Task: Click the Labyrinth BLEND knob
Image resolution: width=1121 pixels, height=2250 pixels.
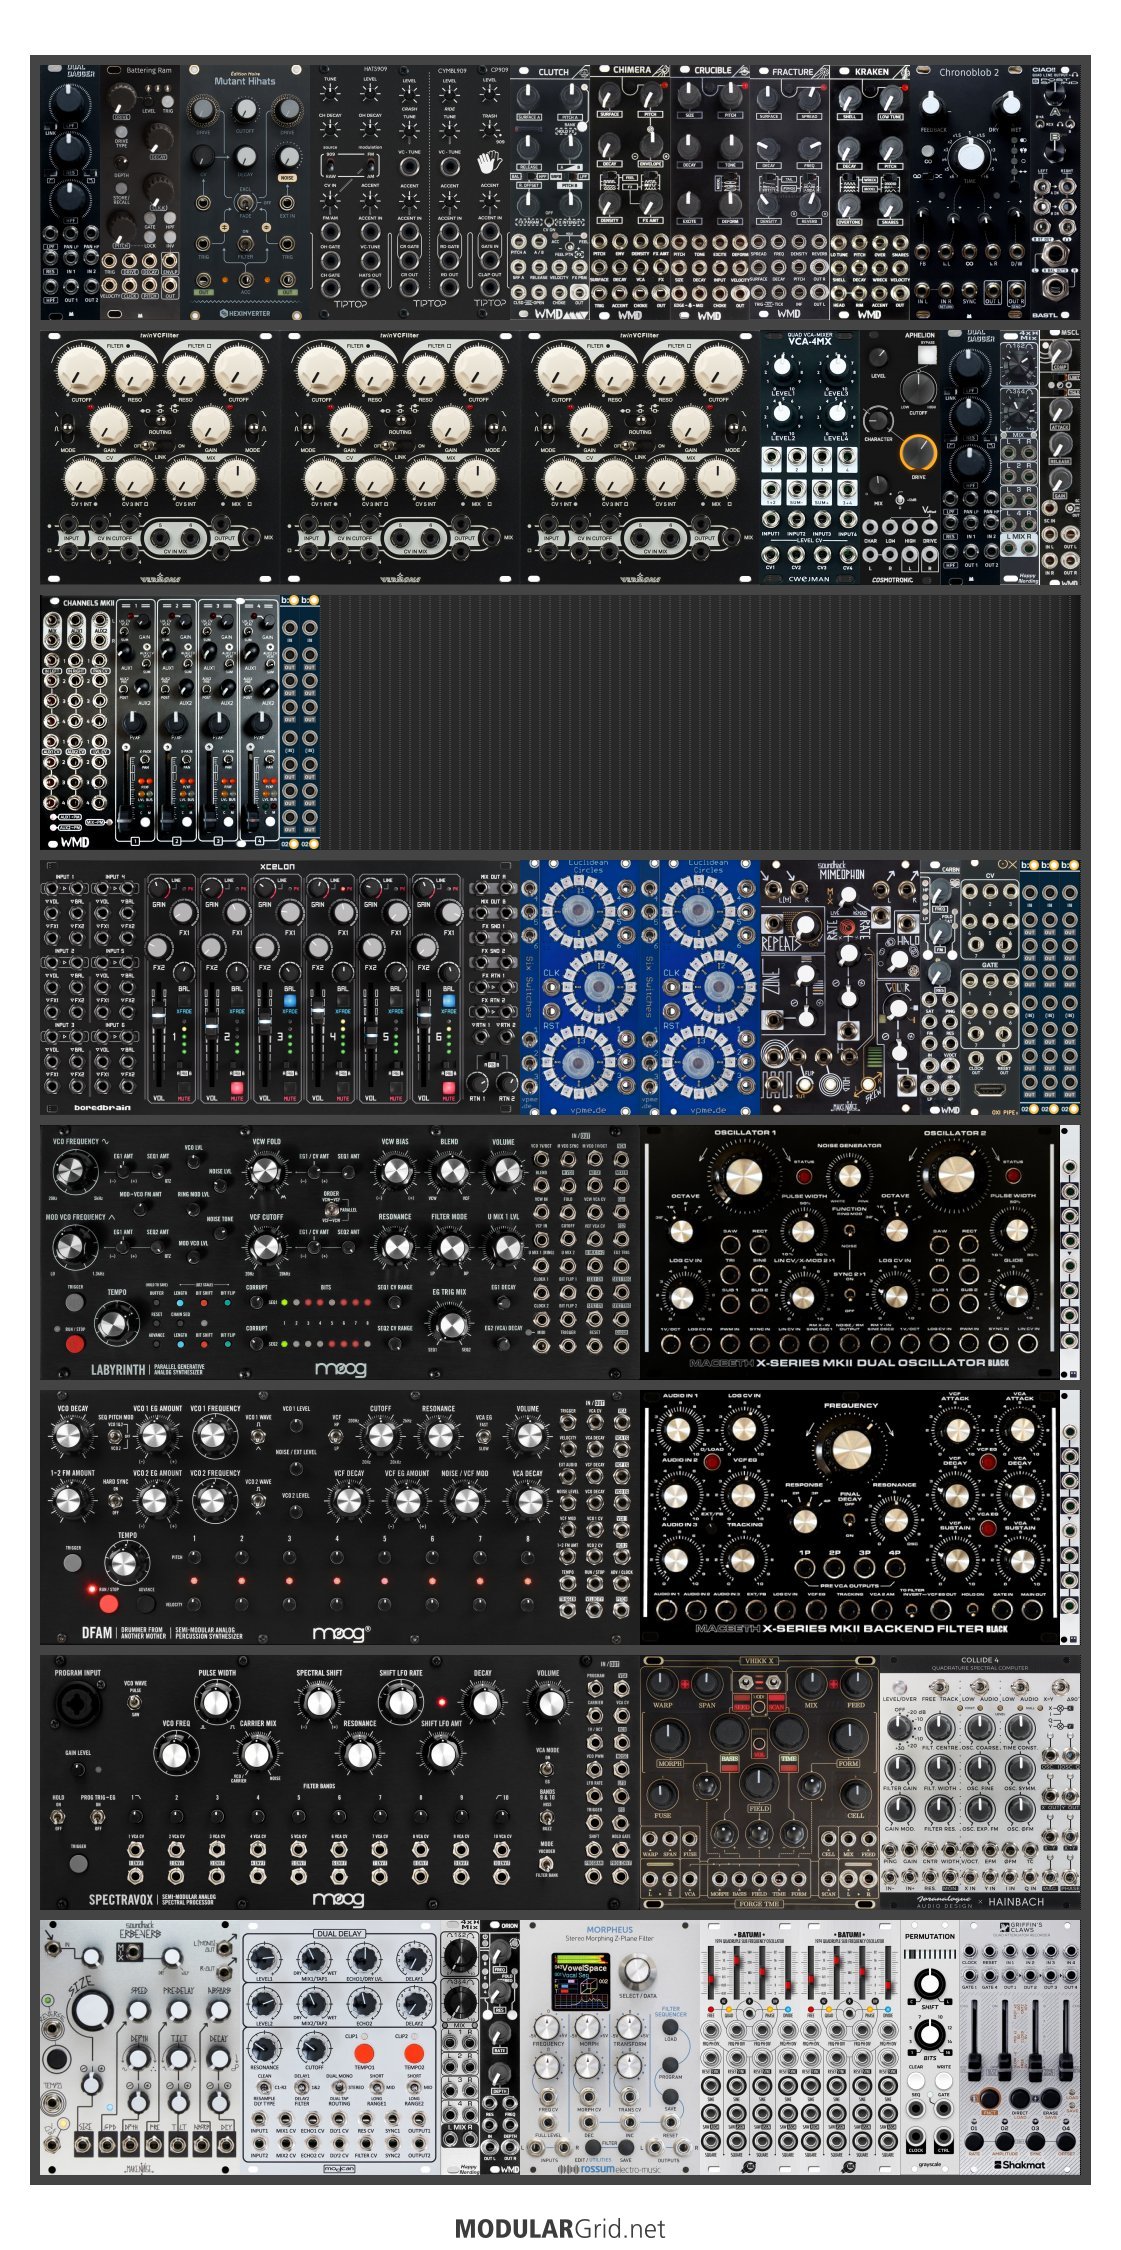Action: coord(450,1170)
